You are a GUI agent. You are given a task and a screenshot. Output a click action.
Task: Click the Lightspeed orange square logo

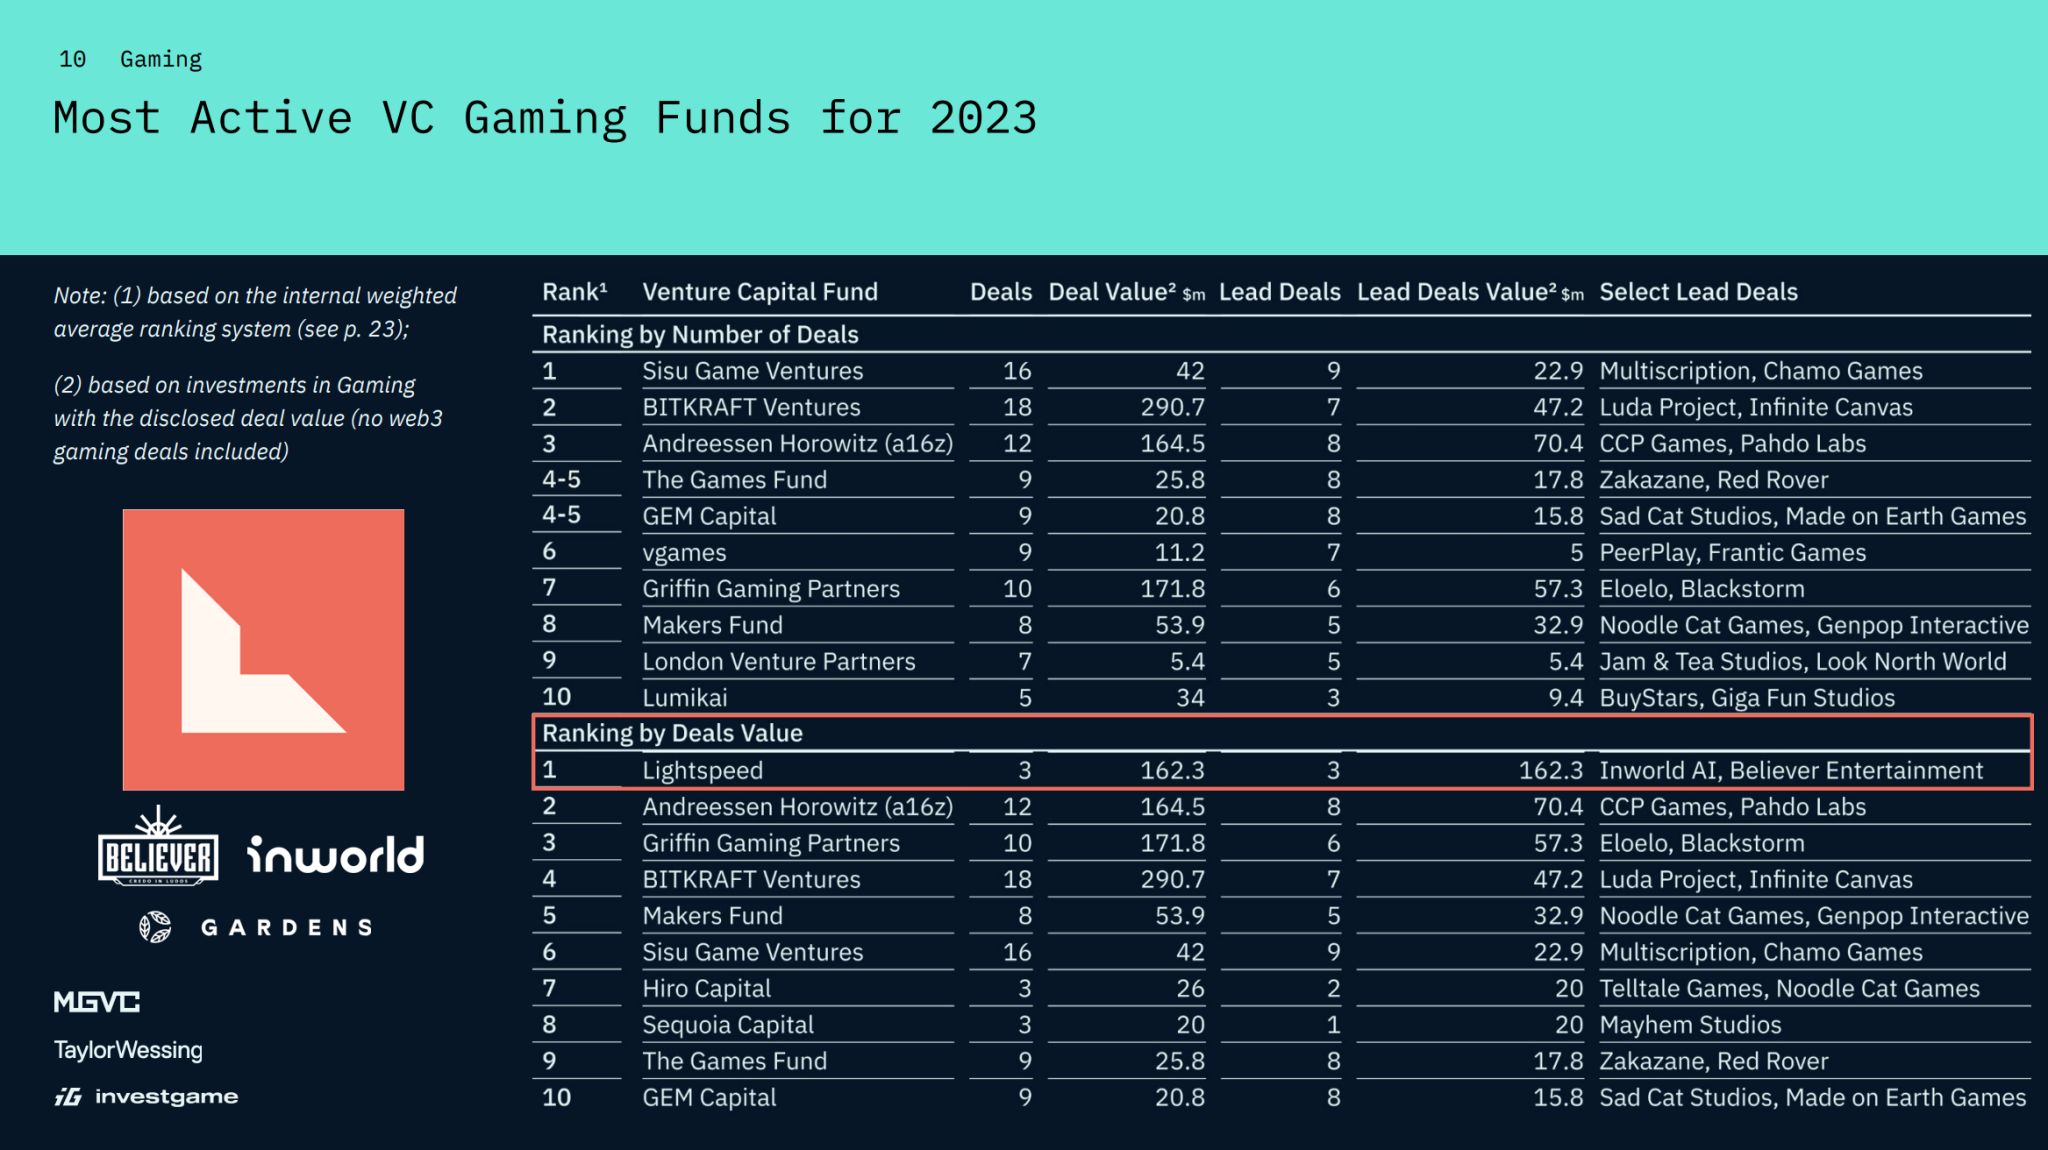click(263, 650)
